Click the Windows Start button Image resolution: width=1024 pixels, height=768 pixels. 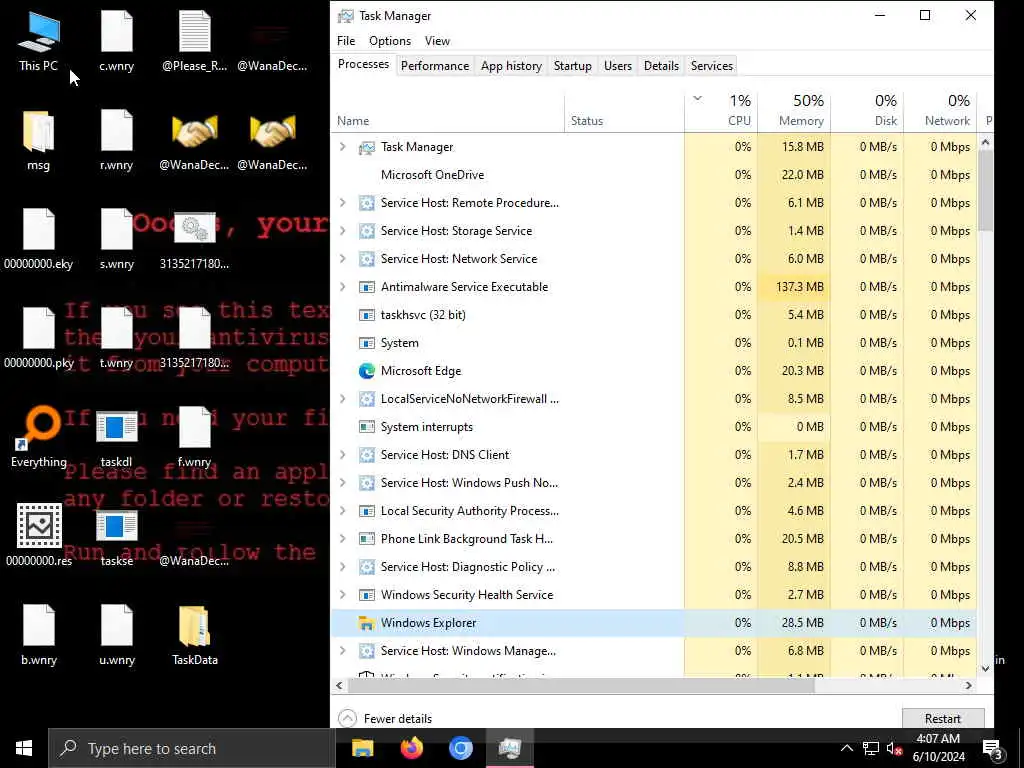click(x=24, y=748)
